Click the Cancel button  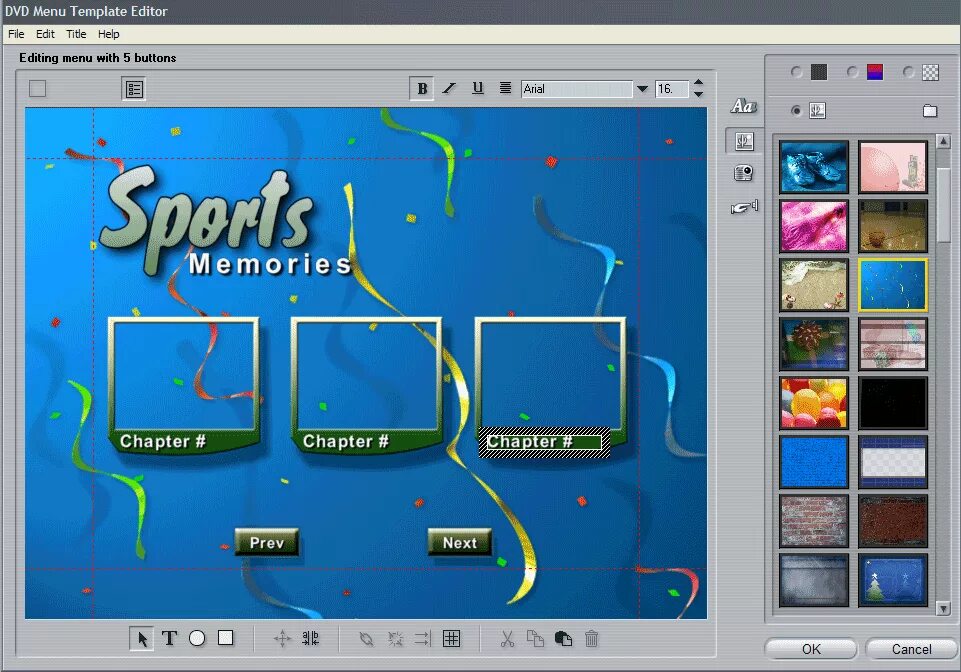coord(911,649)
